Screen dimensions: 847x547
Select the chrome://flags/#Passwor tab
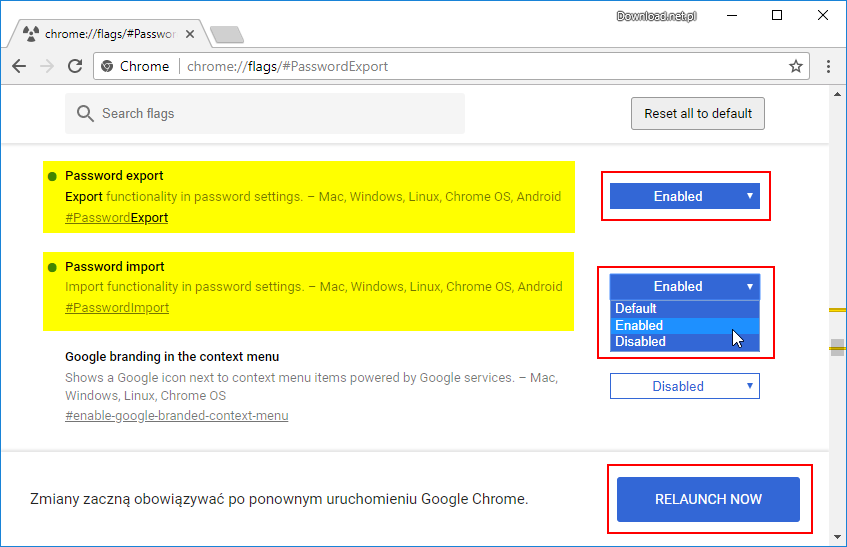point(110,34)
